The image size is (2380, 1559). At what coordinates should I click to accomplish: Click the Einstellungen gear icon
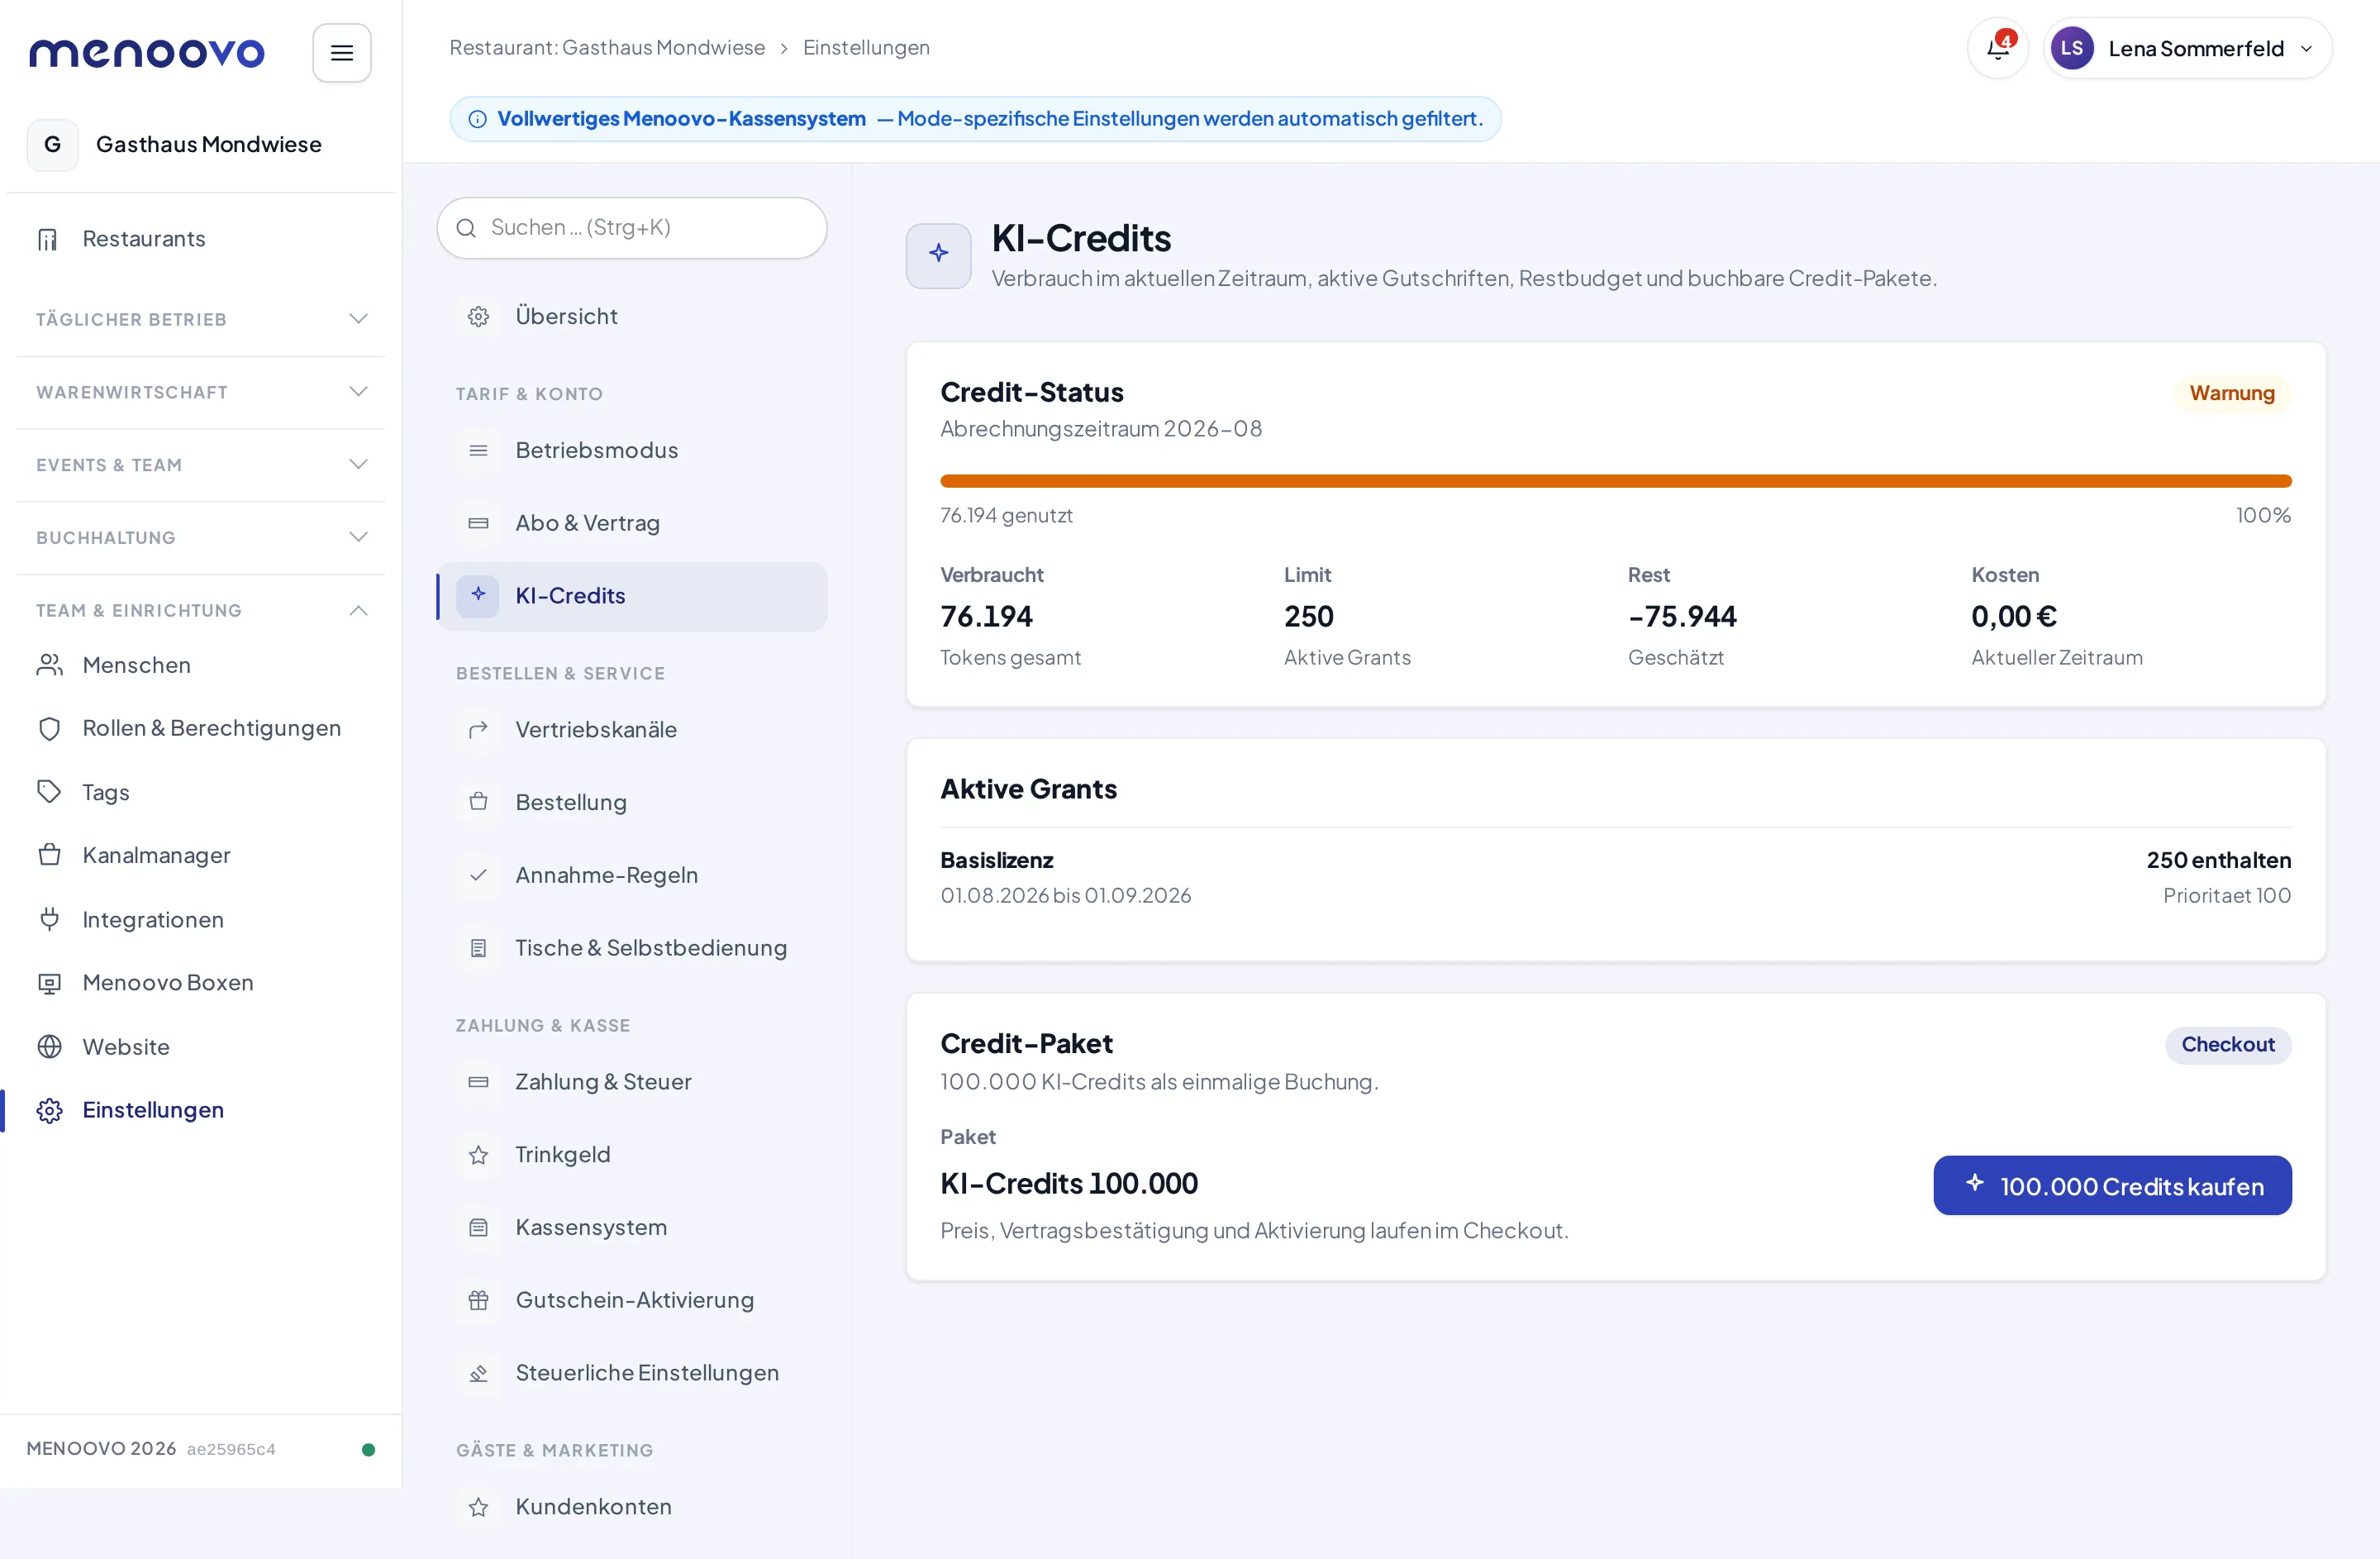(49, 1110)
